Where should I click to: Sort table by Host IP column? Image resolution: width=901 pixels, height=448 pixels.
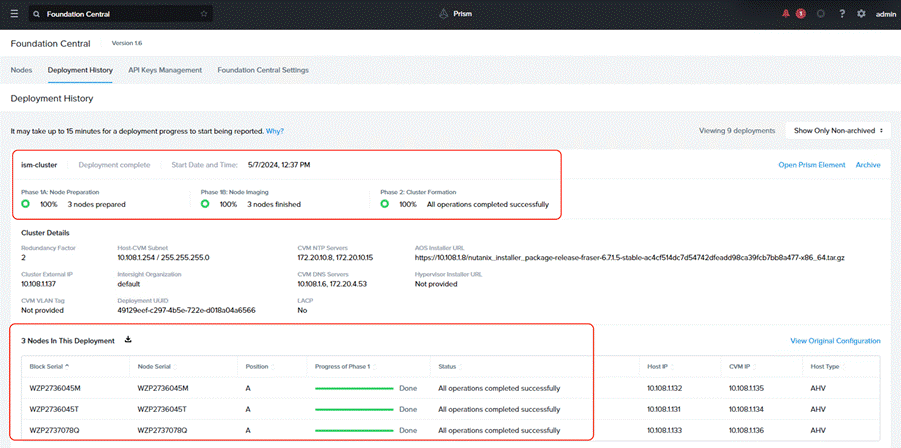point(661,366)
